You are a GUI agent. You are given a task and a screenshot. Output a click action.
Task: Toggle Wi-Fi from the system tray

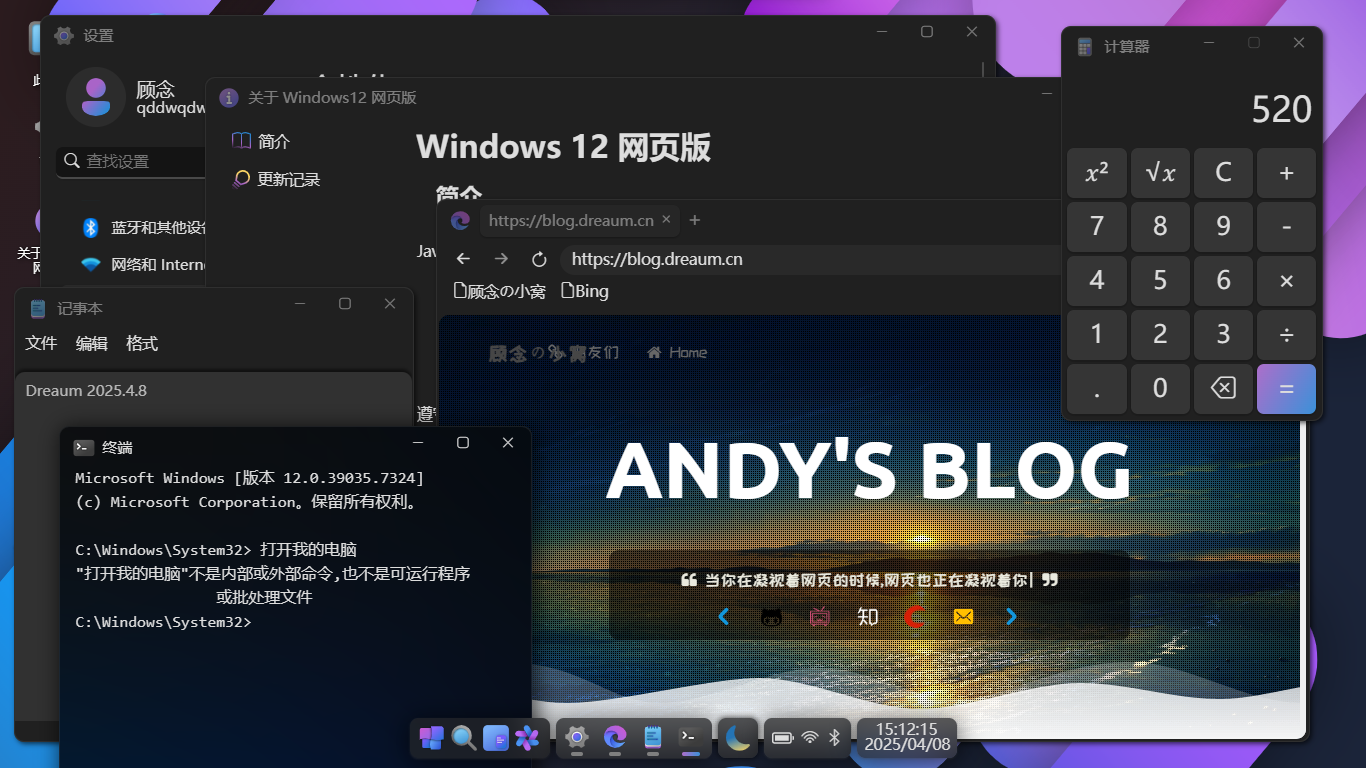808,738
